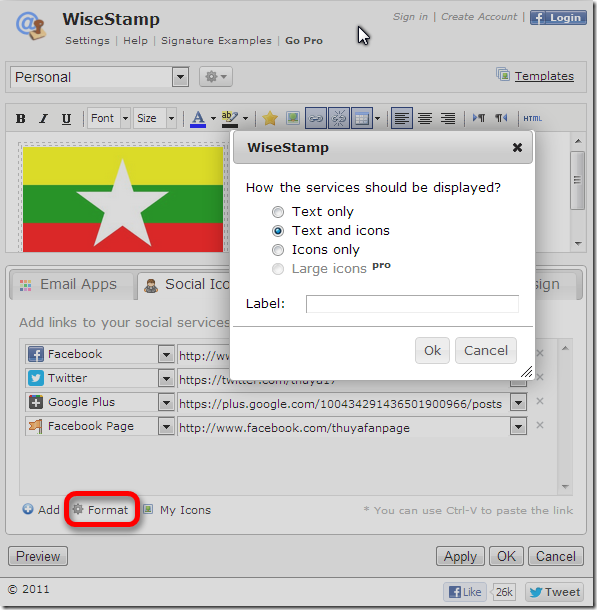Image resolution: width=597 pixels, height=610 pixels.
Task: Select the 'Text only' radio option
Action: point(278,212)
